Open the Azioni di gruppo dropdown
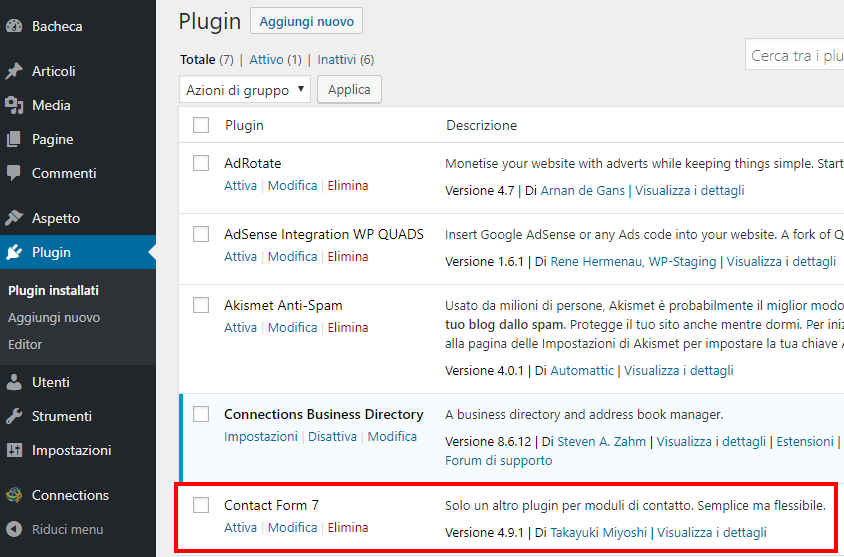The height and width of the screenshot is (557, 844). point(245,90)
